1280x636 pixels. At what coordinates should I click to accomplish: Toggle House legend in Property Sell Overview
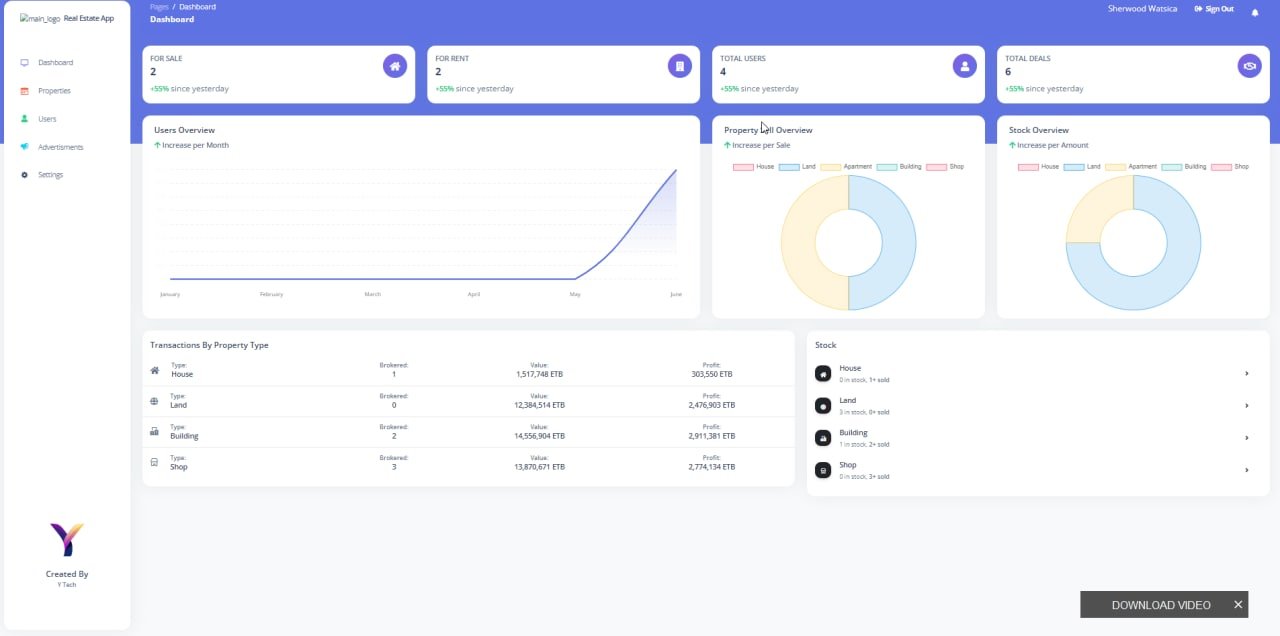click(x=754, y=167)
